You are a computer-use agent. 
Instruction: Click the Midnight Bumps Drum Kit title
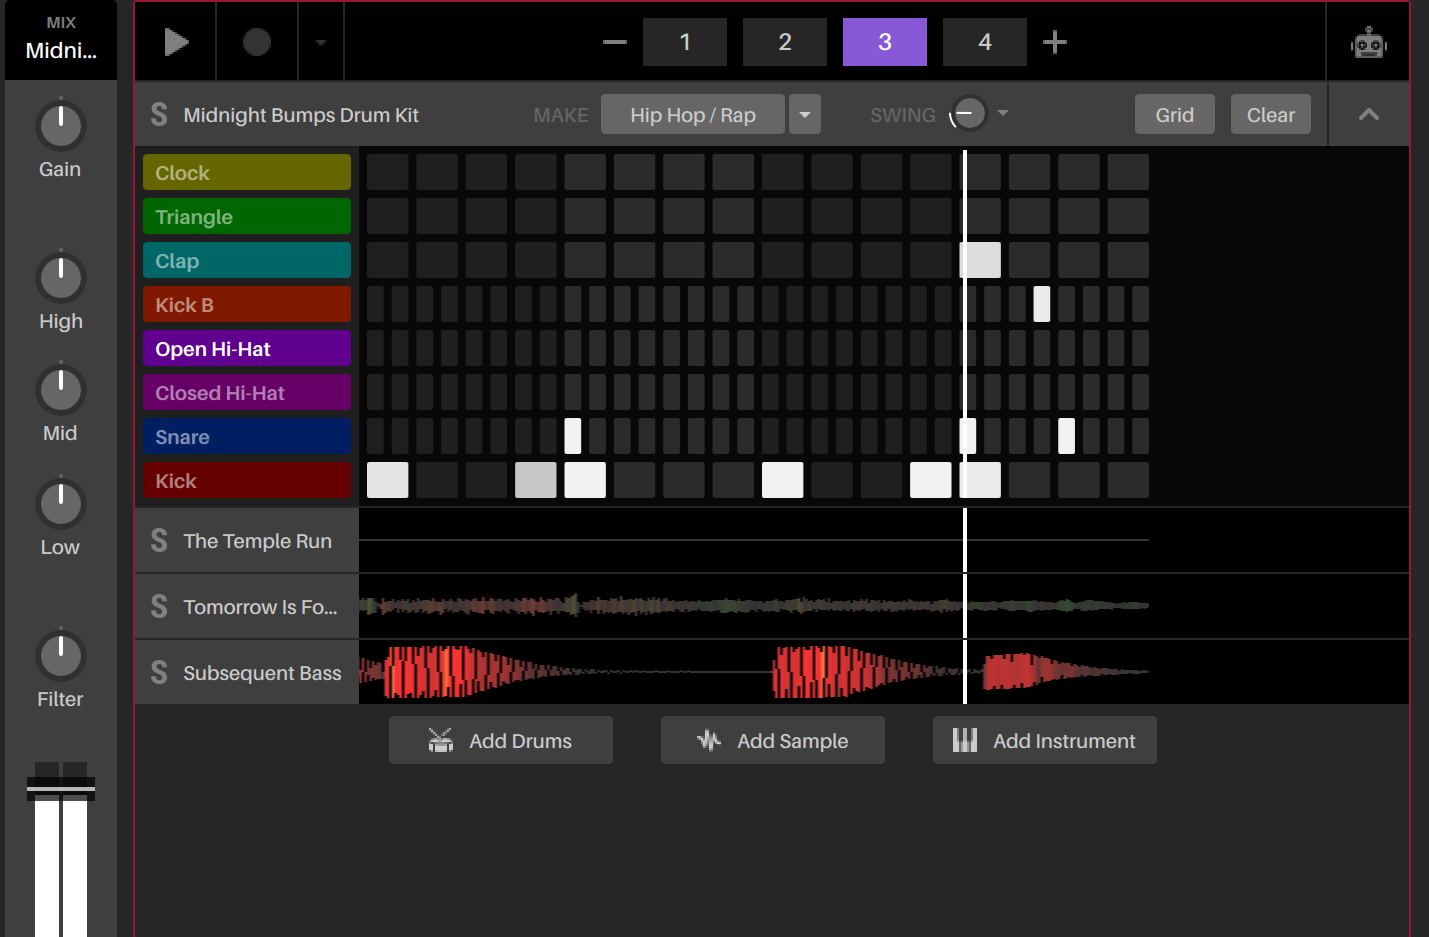(301, 115)
